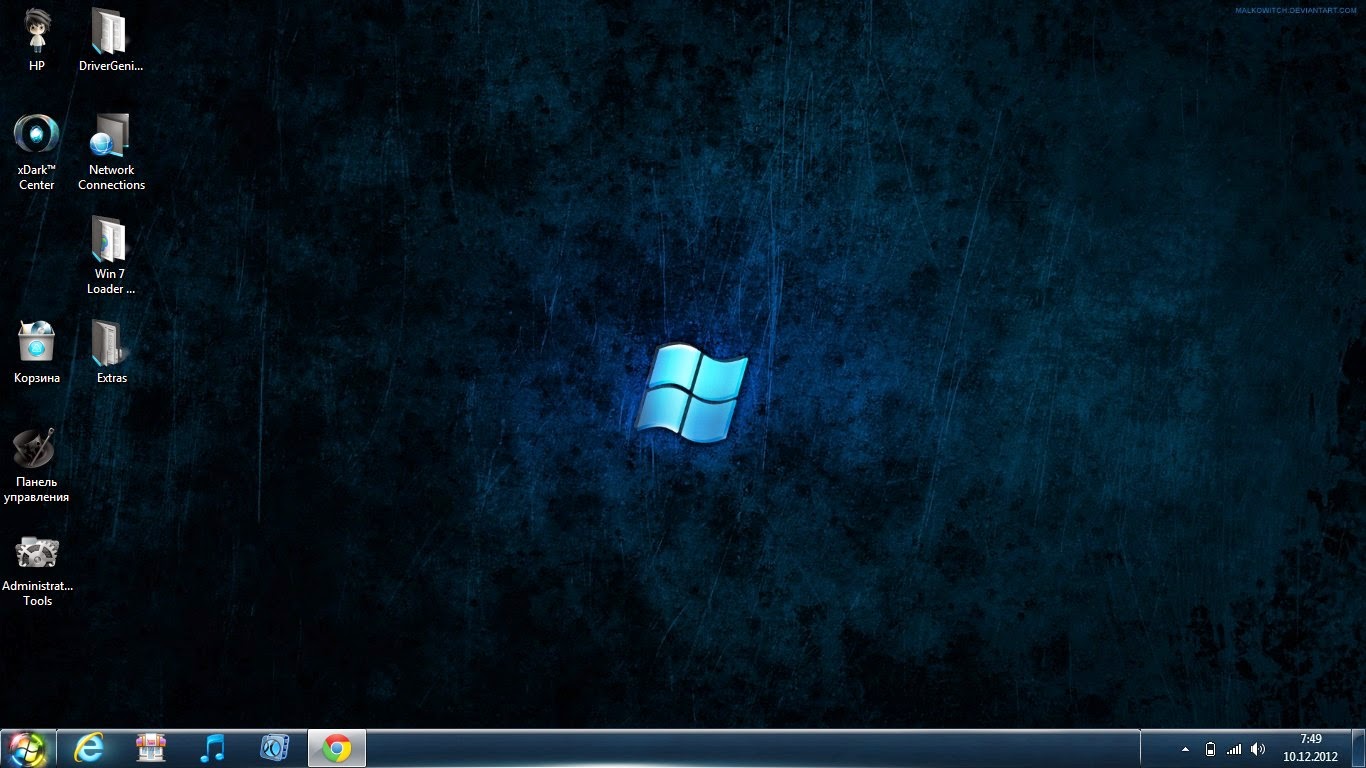Open the DriverGeni... folder icon

[x=111, y=40]
